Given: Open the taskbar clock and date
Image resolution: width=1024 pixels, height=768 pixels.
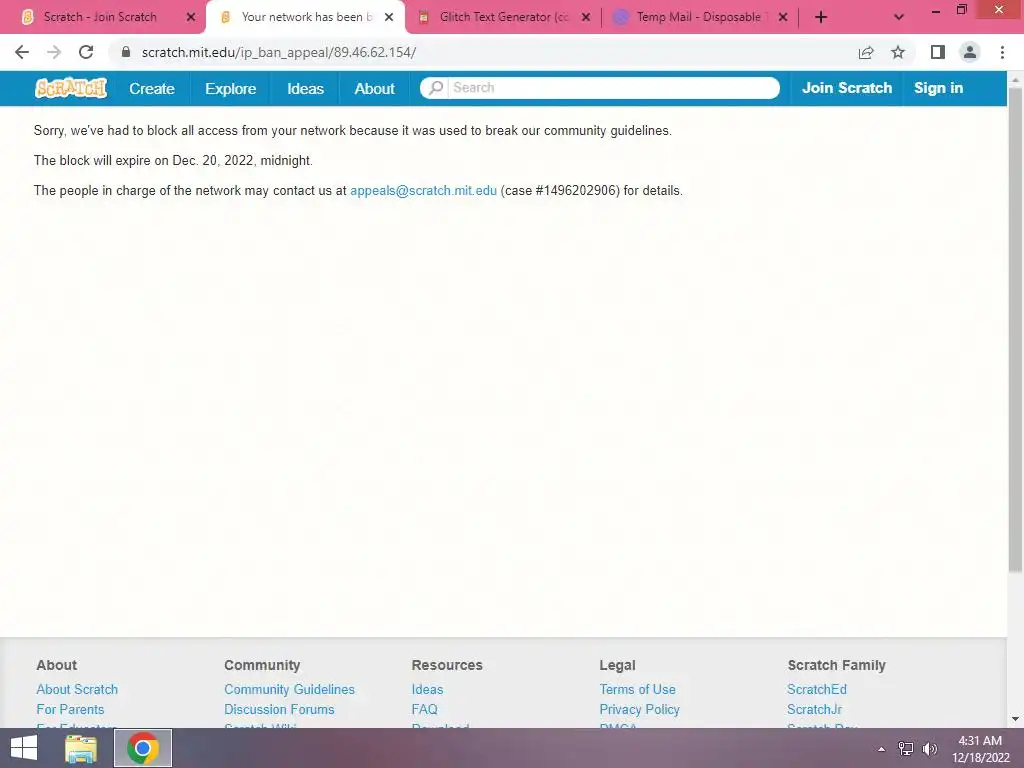Looking at the screenshot, I should (x=980, y=749).
